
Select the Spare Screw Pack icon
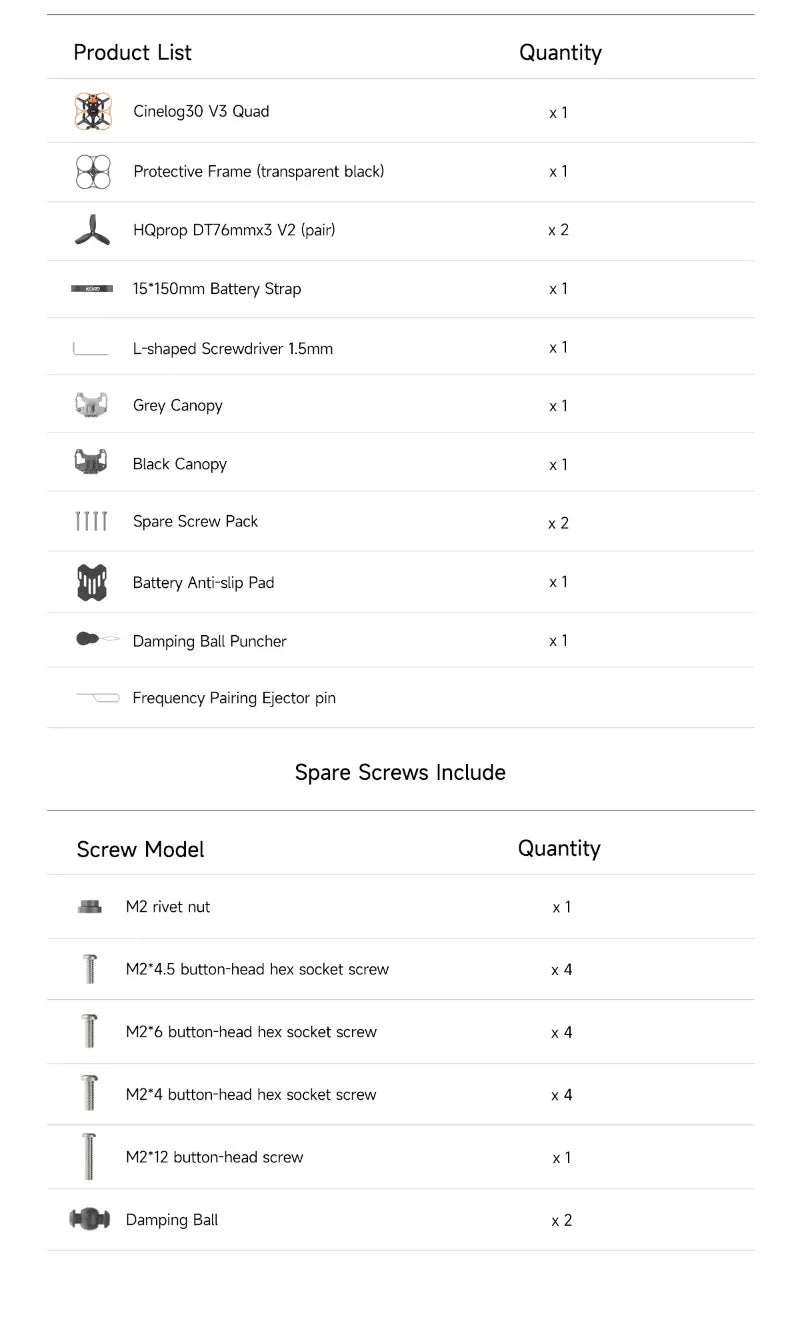click(x=91, y=521)
